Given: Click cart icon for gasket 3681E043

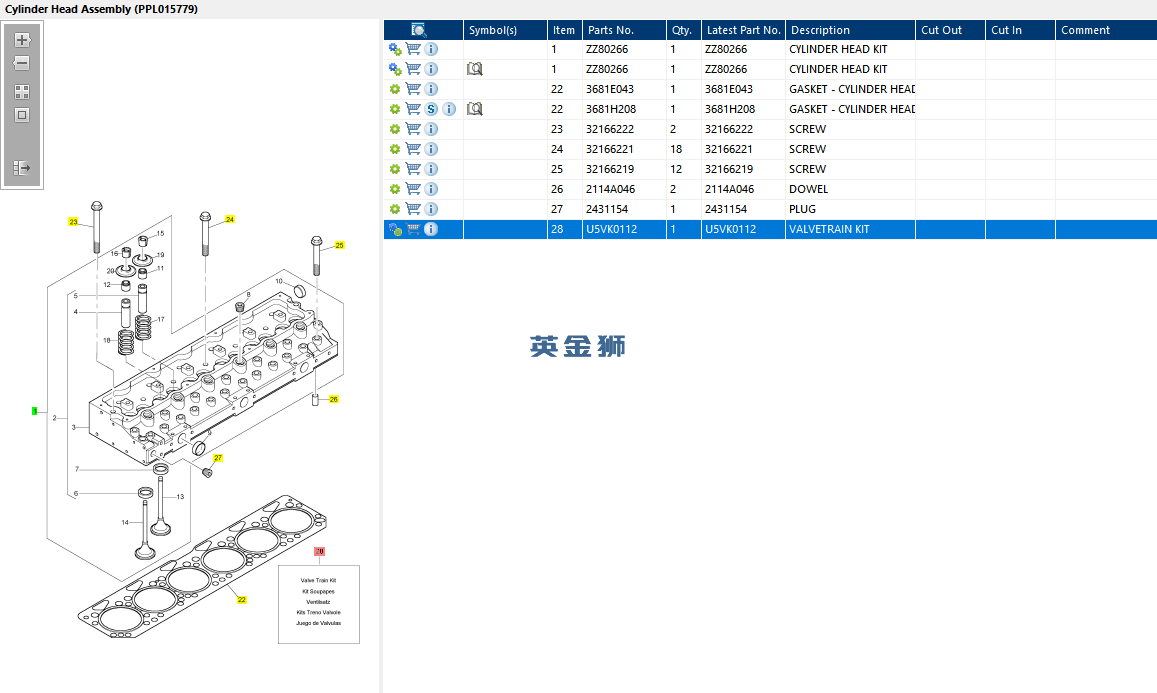Looking at the screenshot, I should [x=413, y=89].
